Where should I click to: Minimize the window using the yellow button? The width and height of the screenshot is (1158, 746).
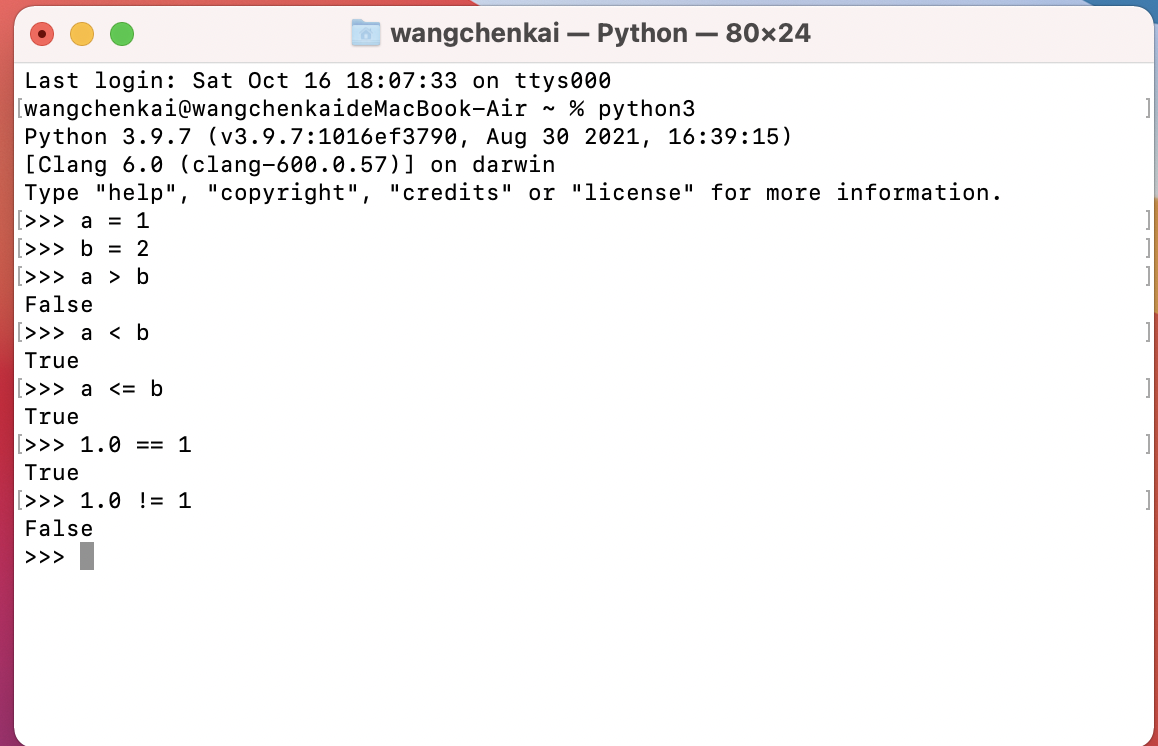(x=82, y=35)
